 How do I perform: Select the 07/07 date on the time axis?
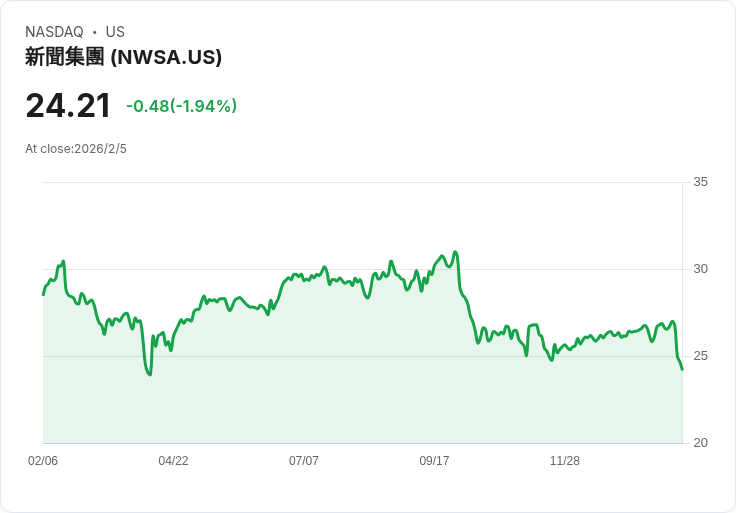click(304, 461)
